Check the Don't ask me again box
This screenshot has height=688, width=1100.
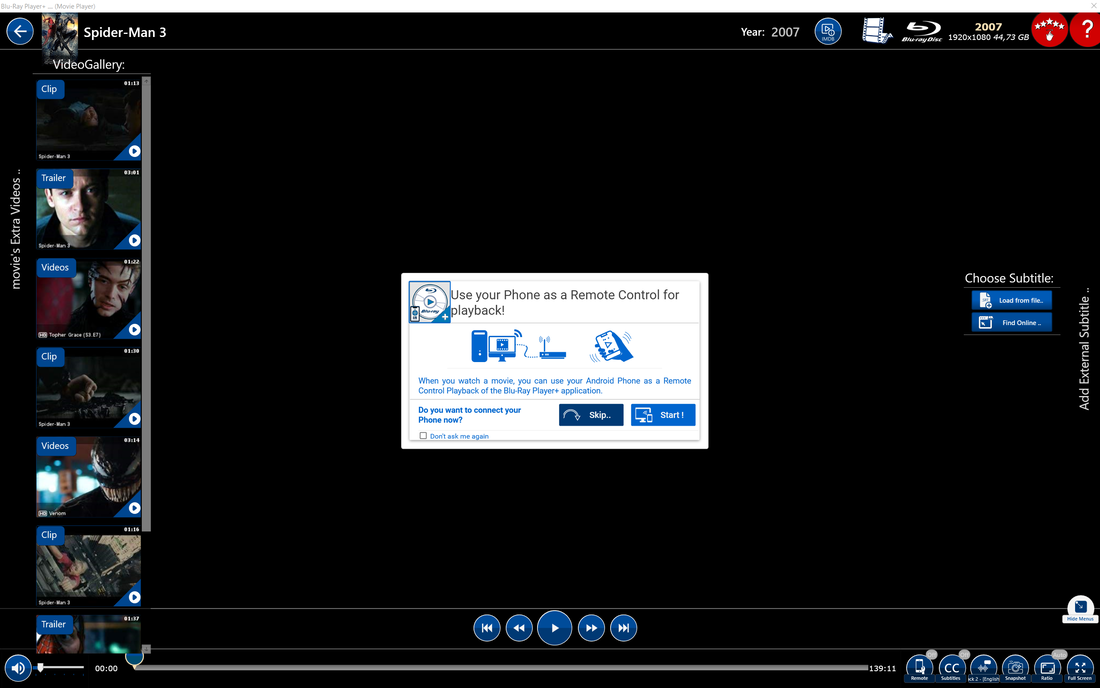[x=423, y=436]
